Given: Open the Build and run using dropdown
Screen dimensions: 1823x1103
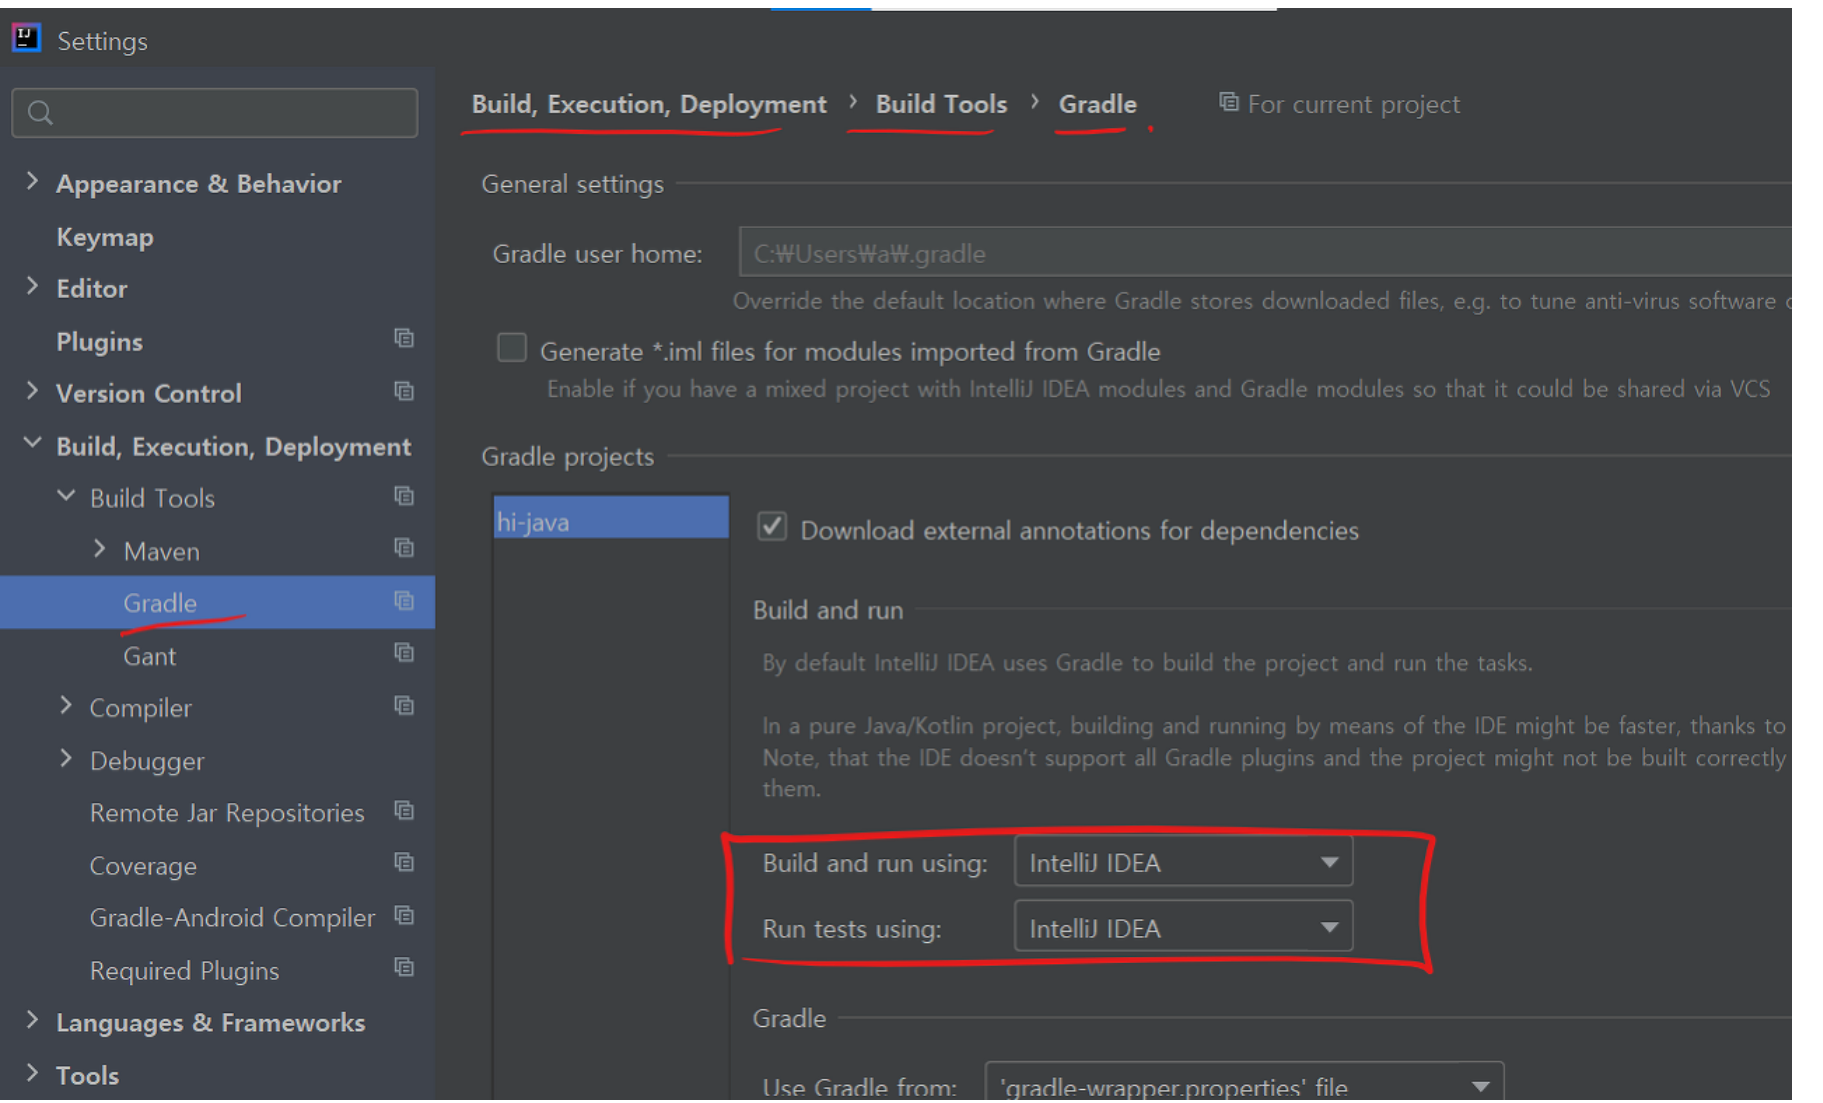Looking at the screenshot, I should pyautogui.click(x=1183, y=862).
